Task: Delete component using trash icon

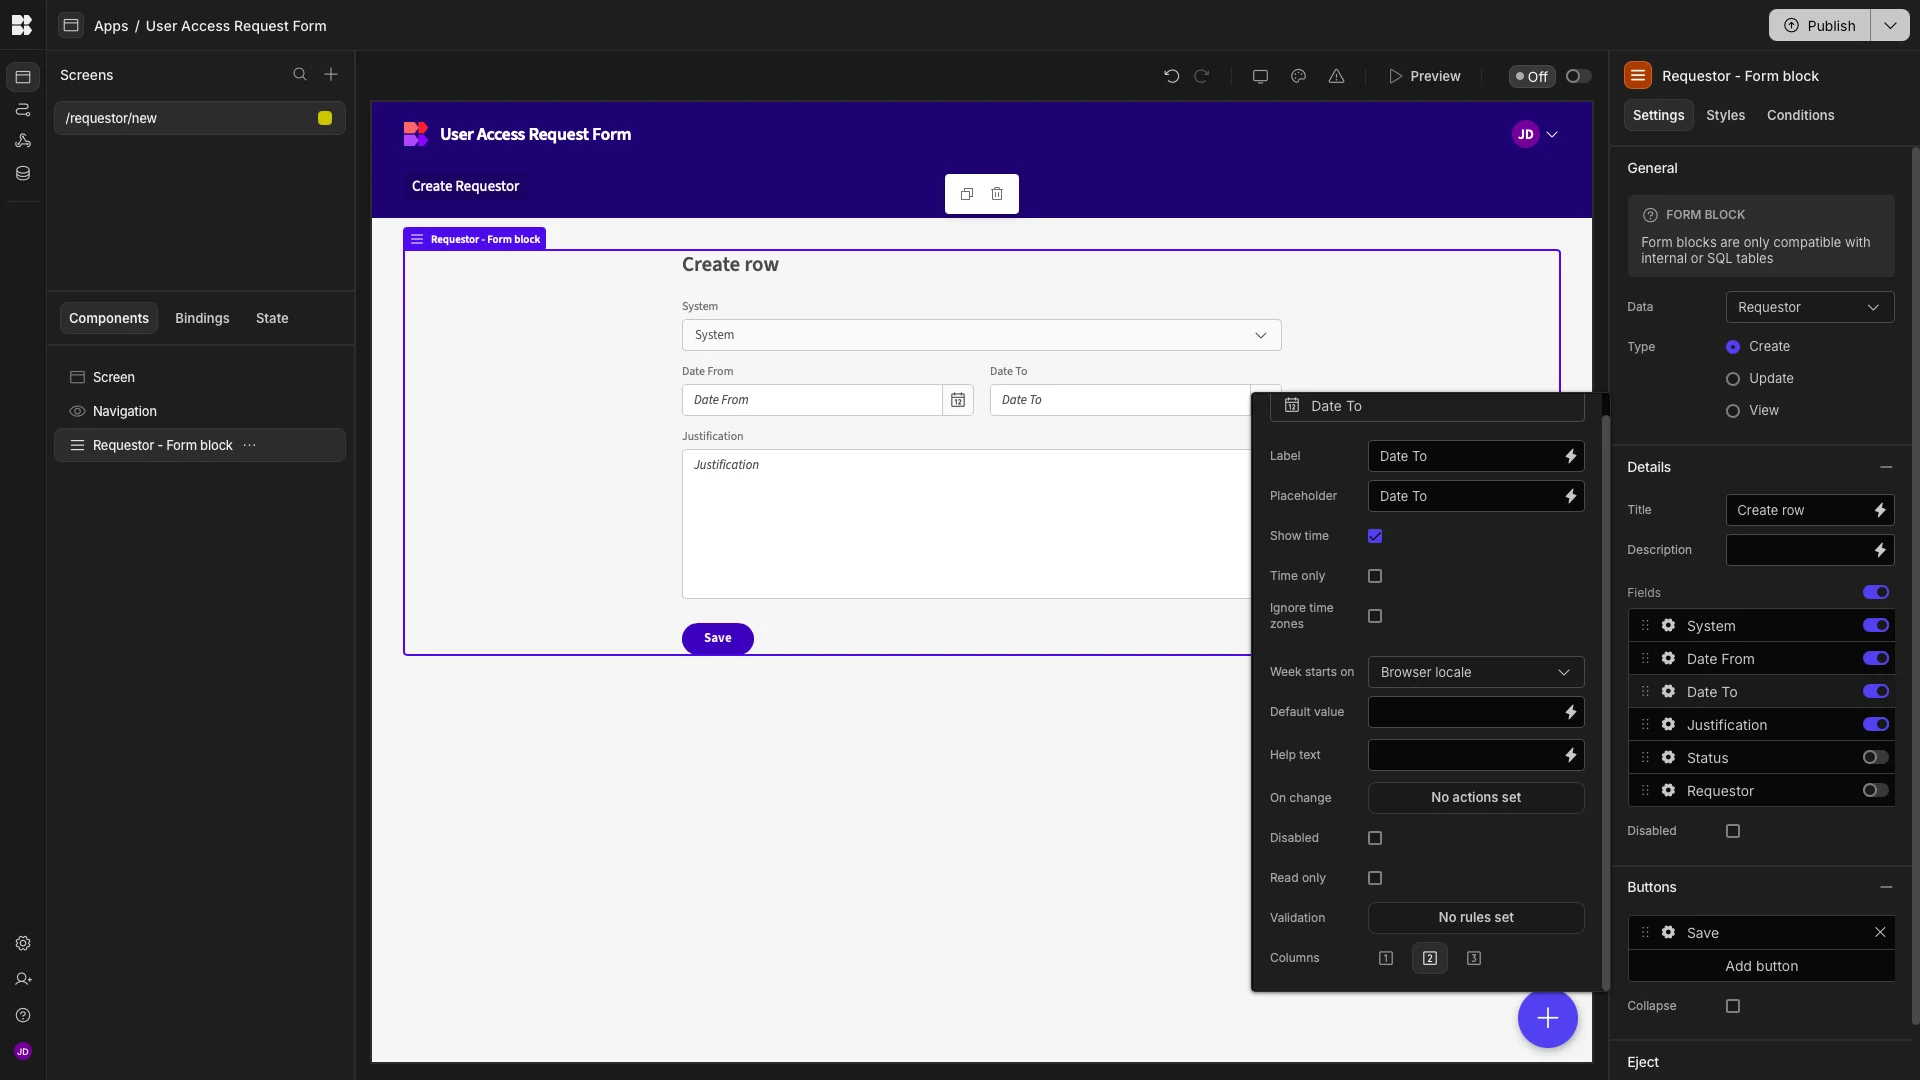Action: (997, 194)
